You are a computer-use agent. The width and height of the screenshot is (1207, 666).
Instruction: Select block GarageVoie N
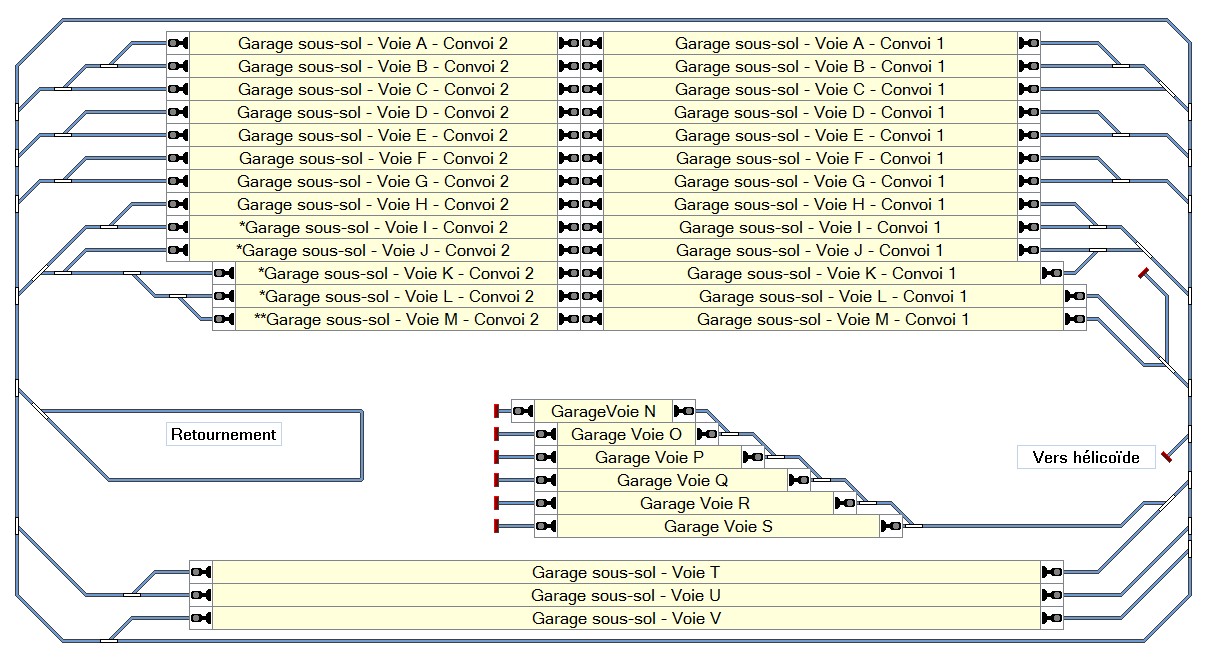click(x=604, y=411)
